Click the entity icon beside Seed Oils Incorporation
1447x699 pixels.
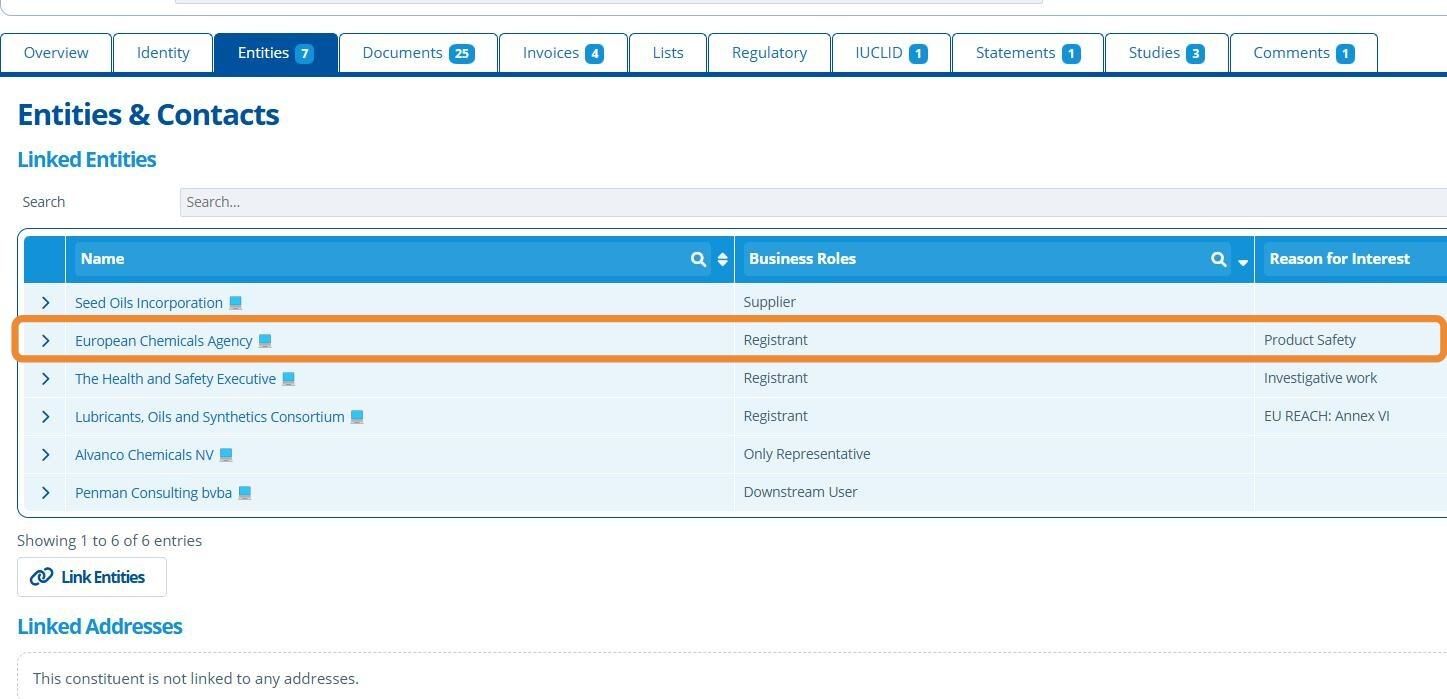pos(236,303)
